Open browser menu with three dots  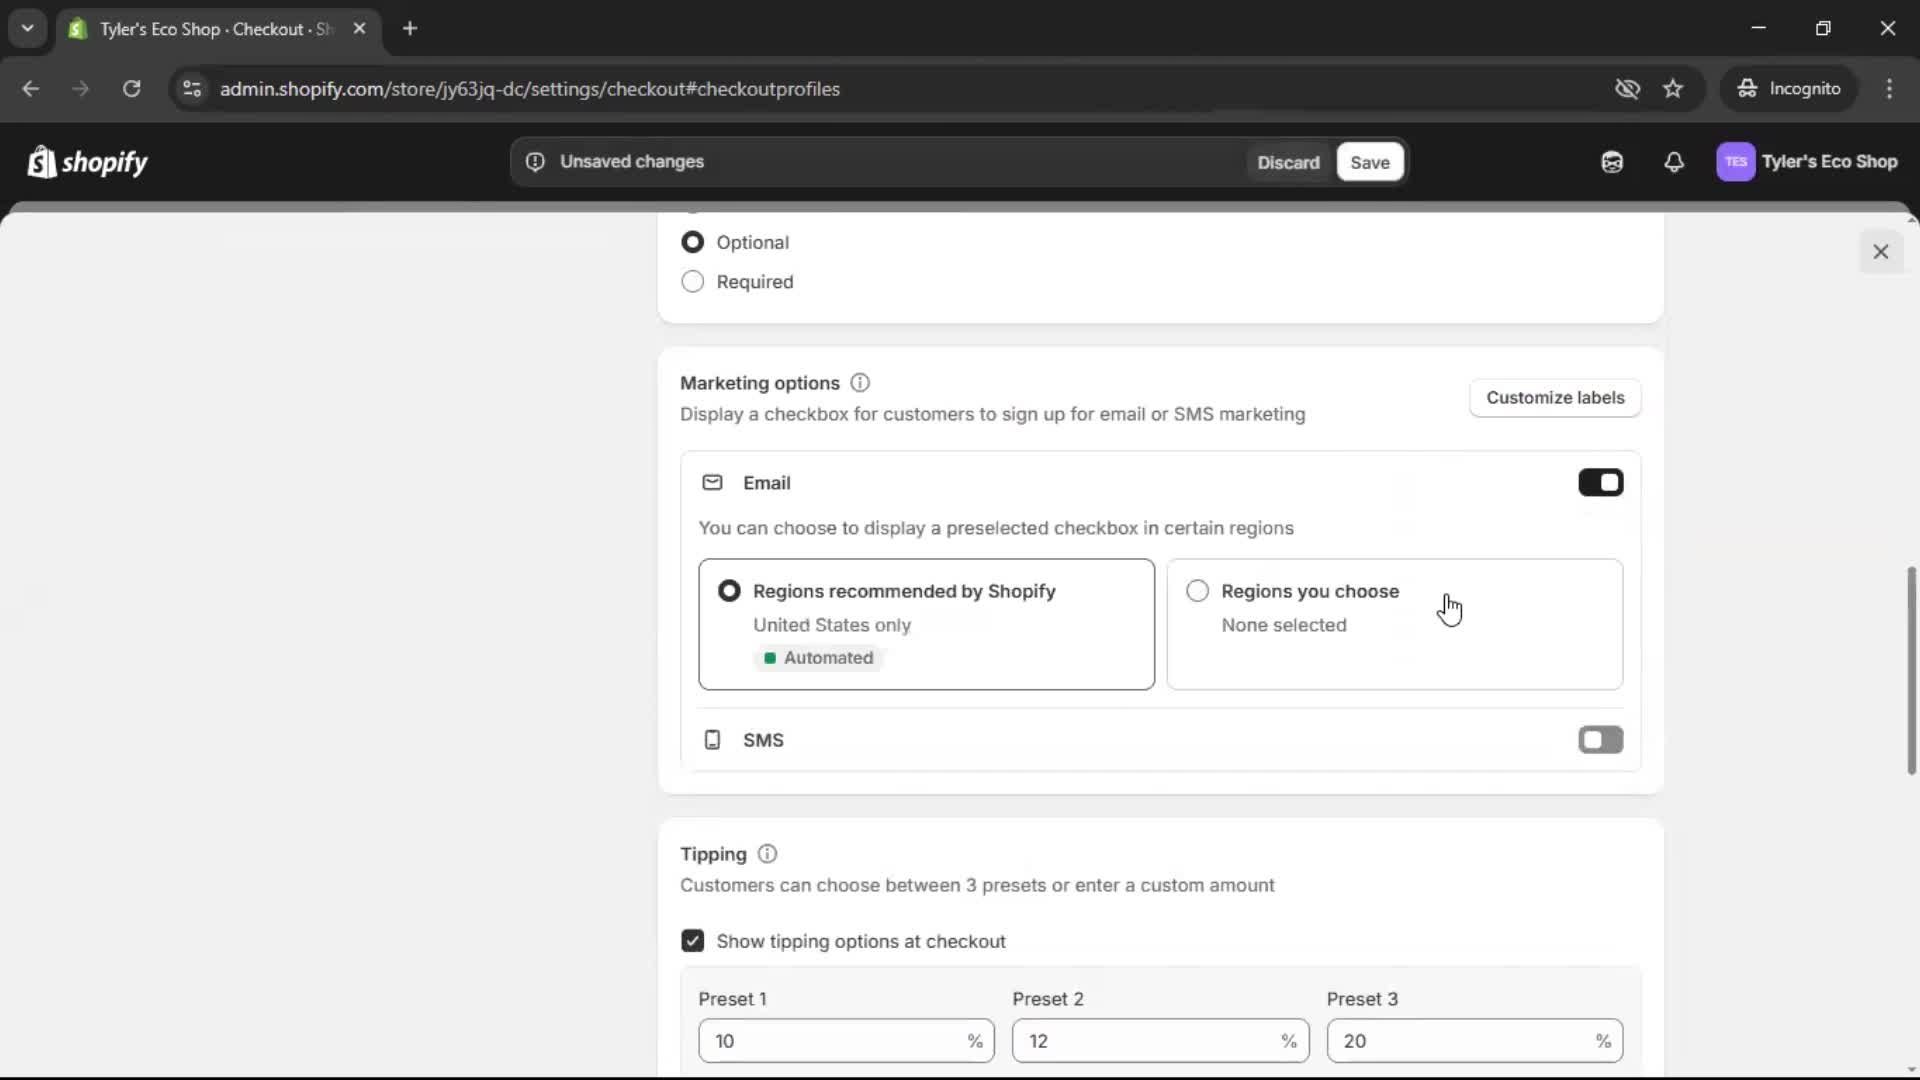pyautogui.click(x=1890, y=88)
